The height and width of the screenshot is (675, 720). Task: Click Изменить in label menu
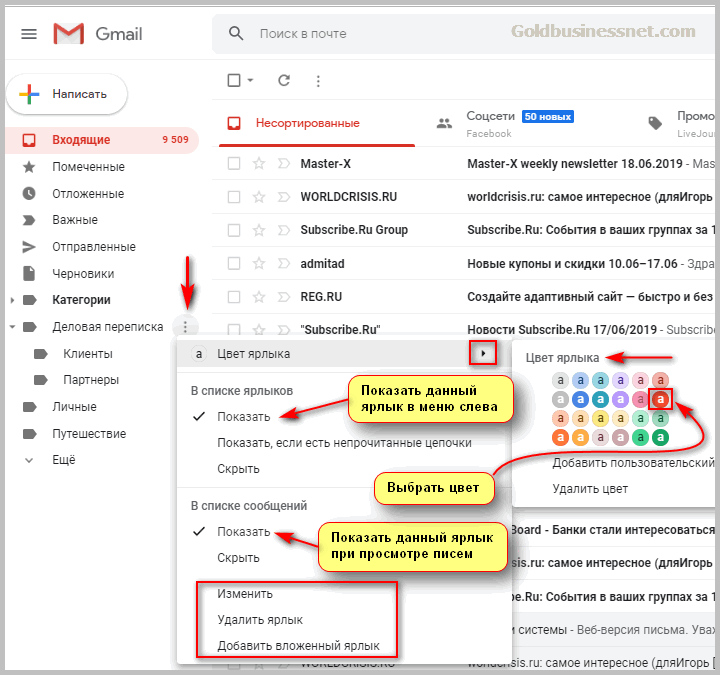pyautogui.click(x=245, y=594)
